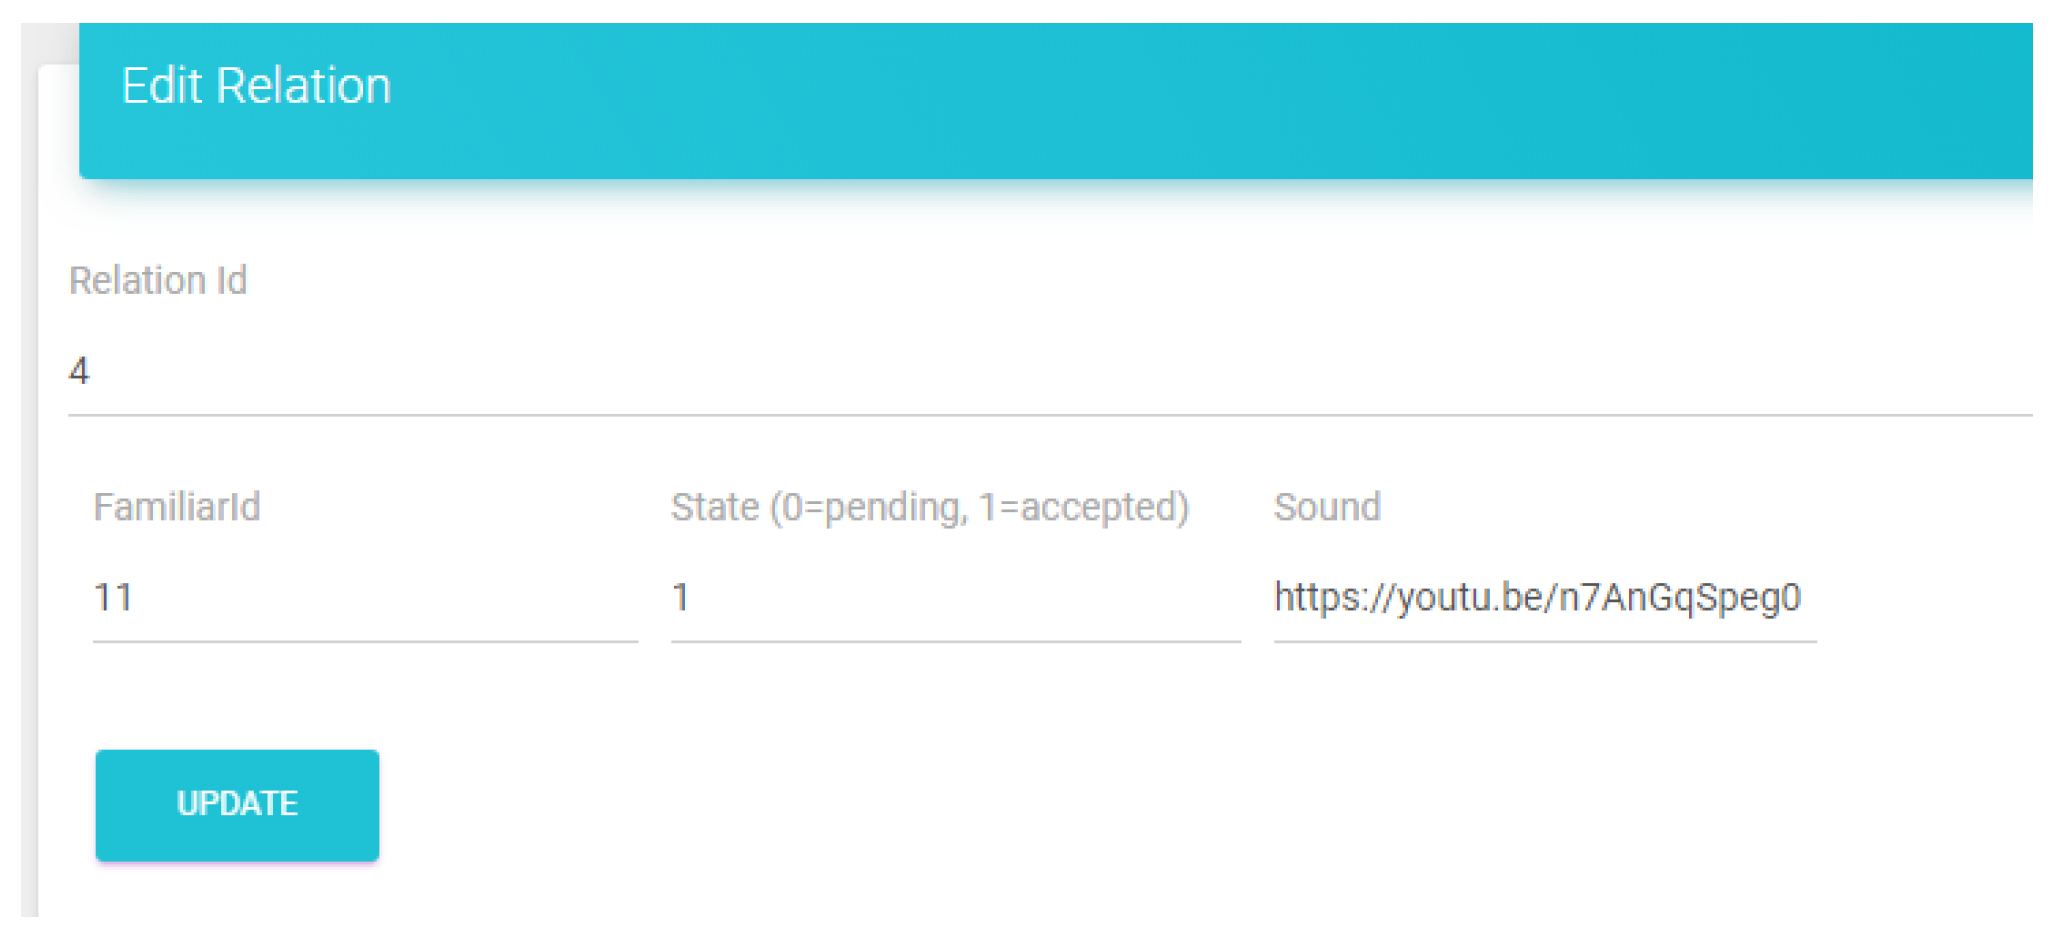Image resolution: width=2061 pixels, height=950 pixels.
Task: Click the FamiliarId label text
Action: pos(177,507)
